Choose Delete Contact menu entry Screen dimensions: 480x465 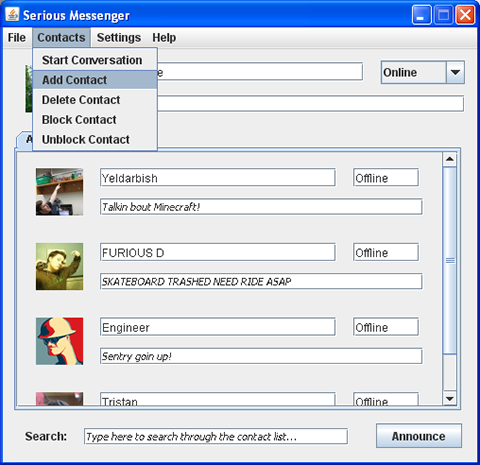[95, 100]
